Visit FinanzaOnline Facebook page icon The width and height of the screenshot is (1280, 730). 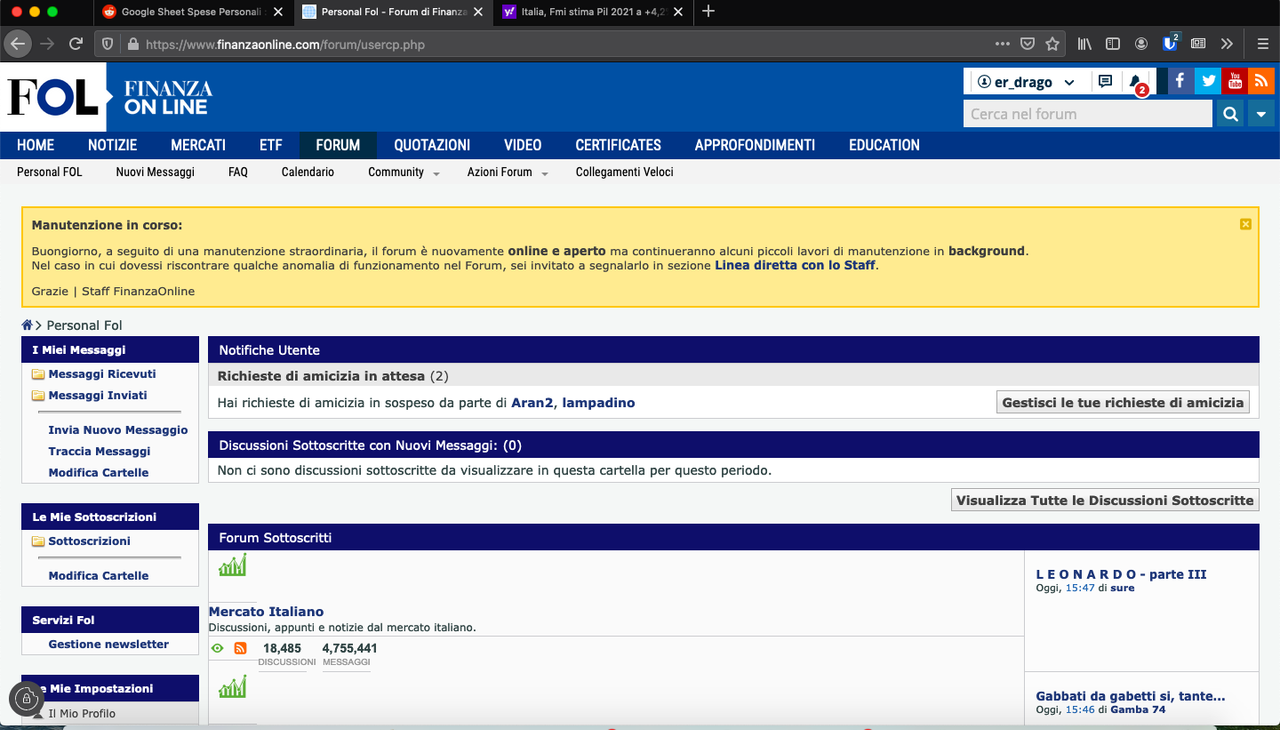coord(1180,81)
